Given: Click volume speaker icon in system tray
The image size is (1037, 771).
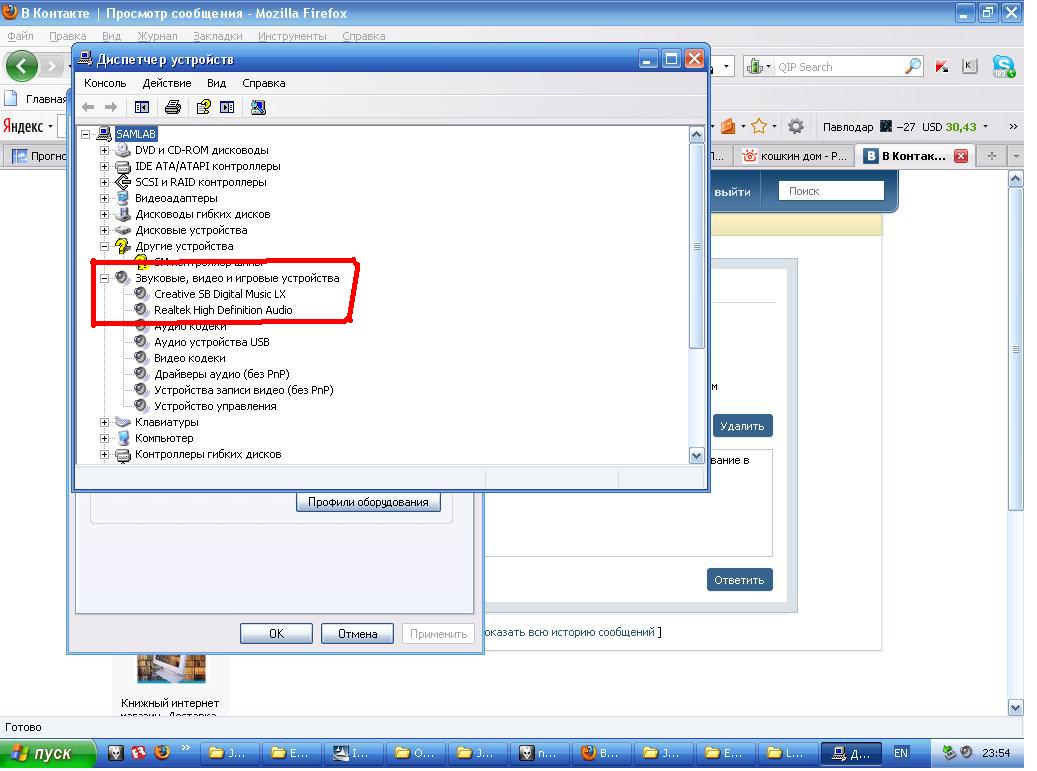Looking at the screenshot, I should [x=966, y=752].
